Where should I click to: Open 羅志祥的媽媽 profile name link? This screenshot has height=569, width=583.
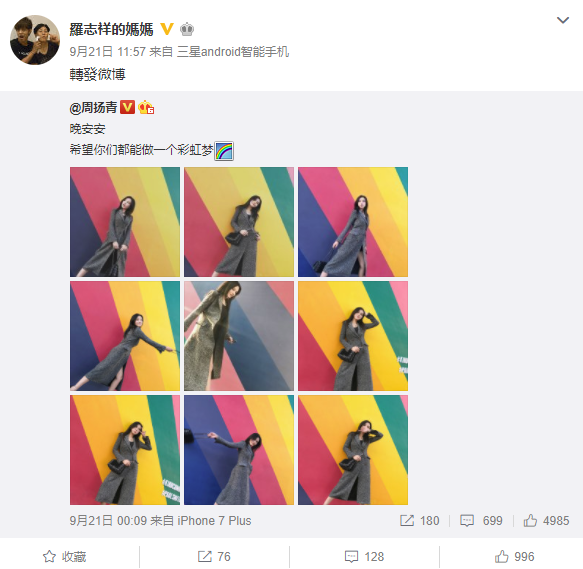click(111, 29)
